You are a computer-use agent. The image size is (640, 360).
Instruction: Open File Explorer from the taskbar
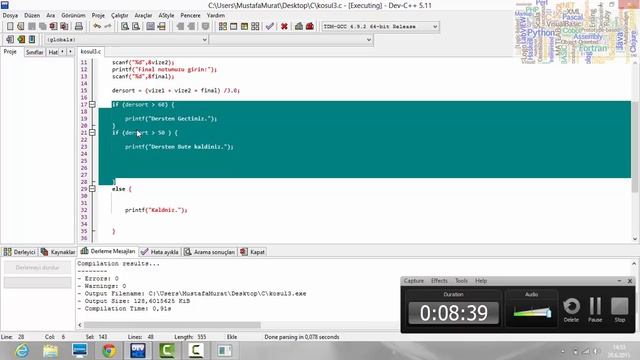coord(51,351)
